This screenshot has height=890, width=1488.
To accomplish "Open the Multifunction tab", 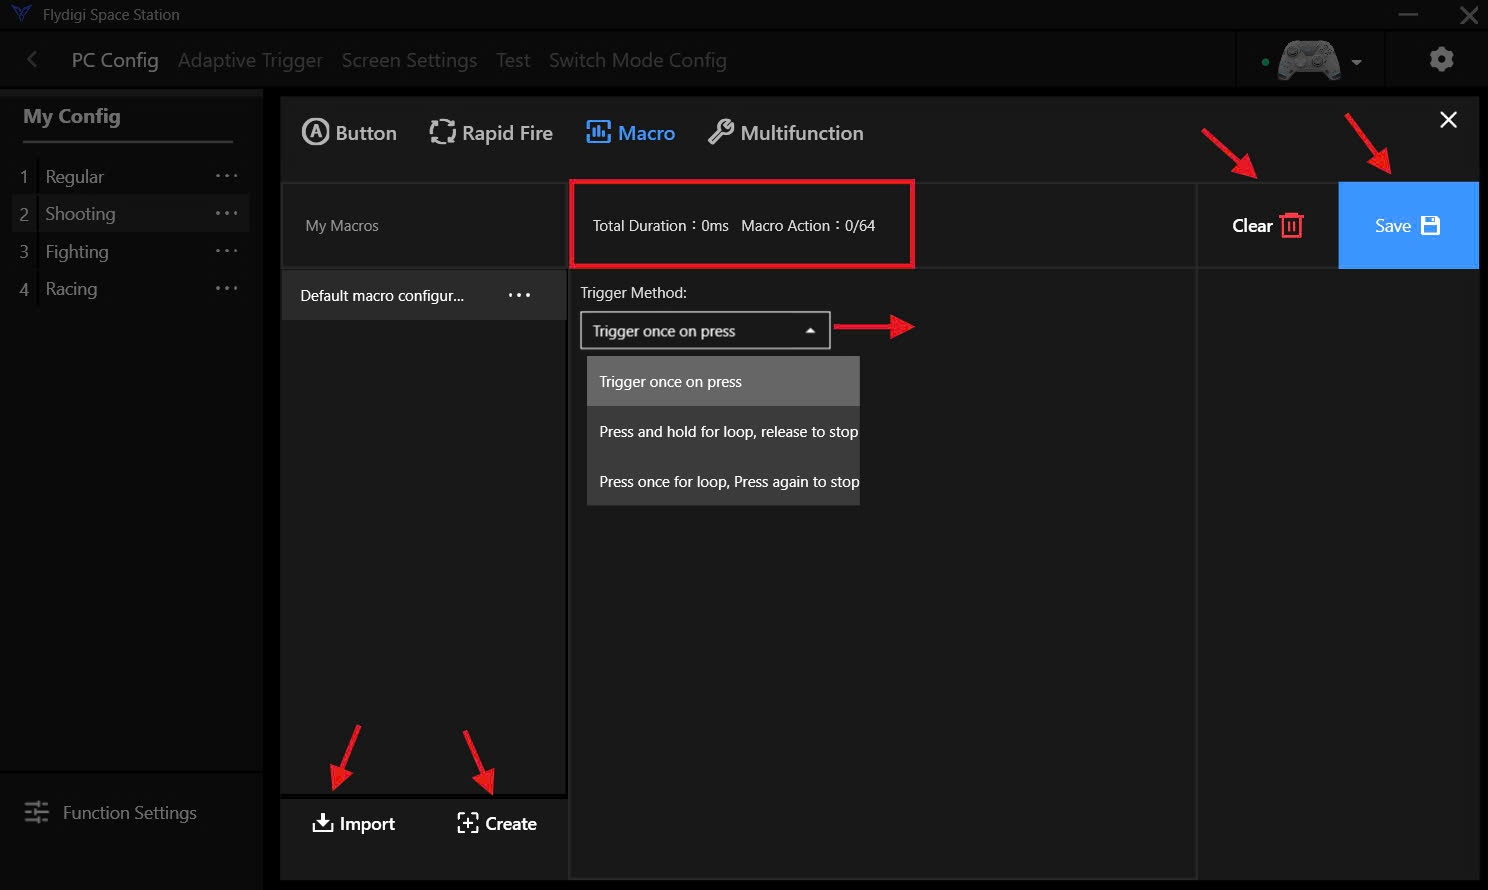I will pos(786,132).
